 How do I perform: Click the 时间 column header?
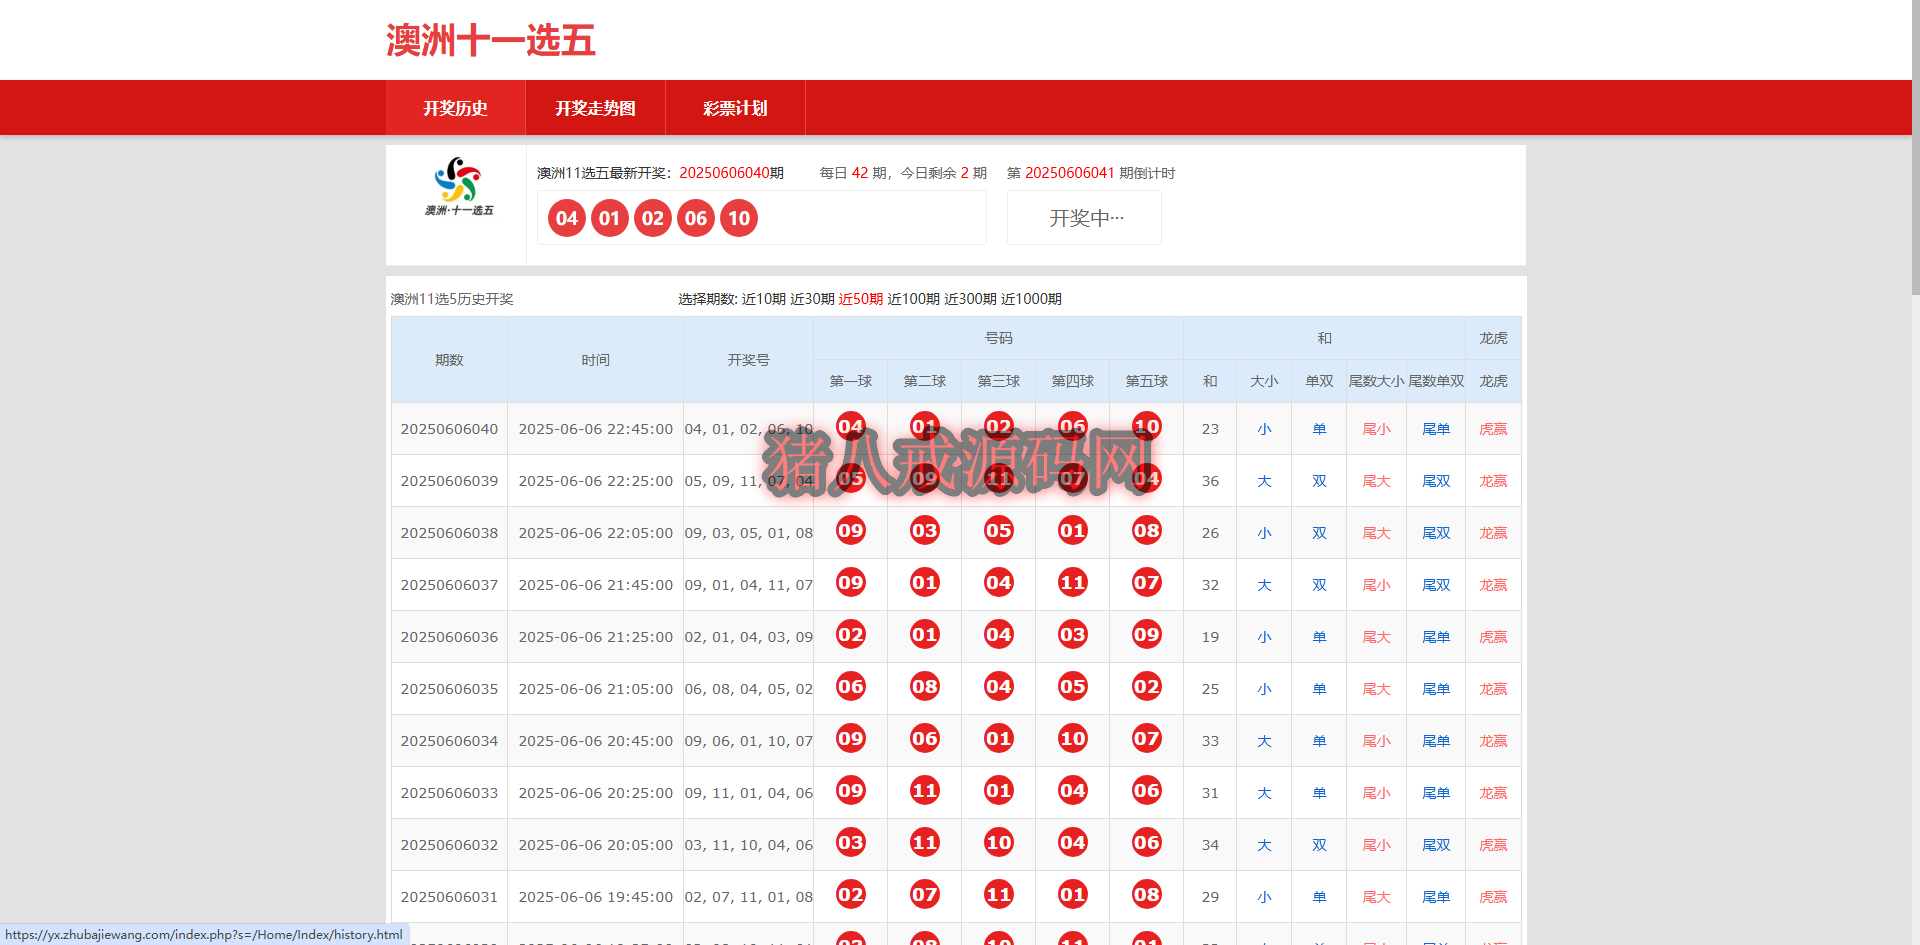(x=595, y=360)
